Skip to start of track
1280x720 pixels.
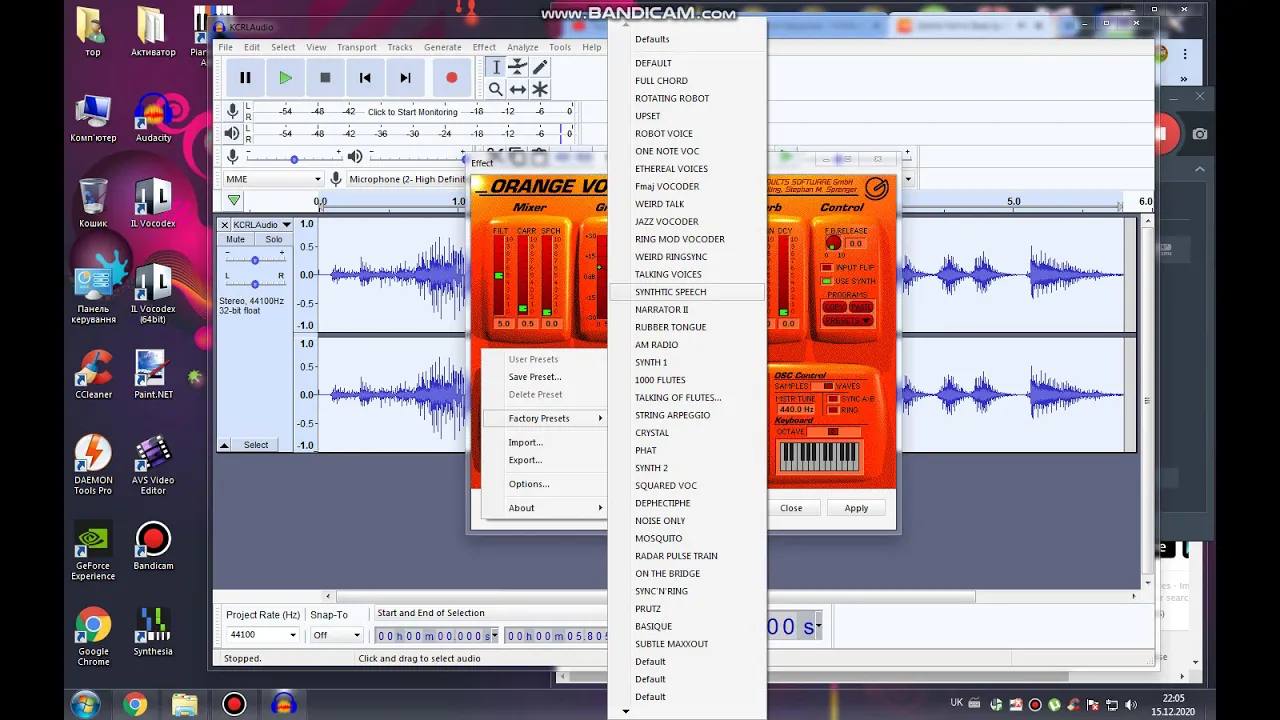[x=365, y=77]
